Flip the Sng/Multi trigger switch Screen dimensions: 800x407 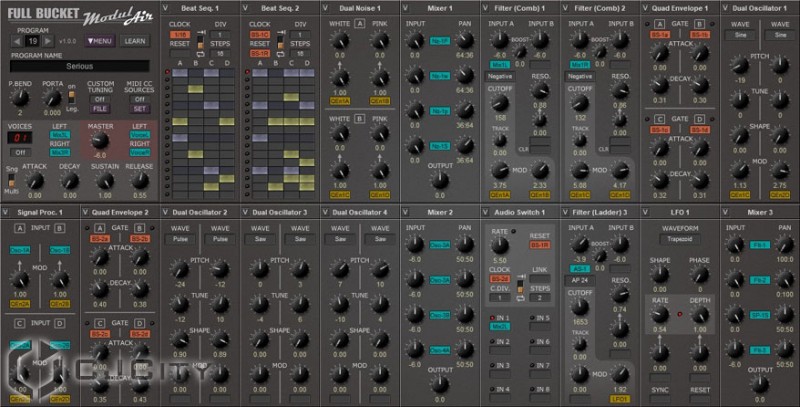pyautogui.click(x=12, y=180)
